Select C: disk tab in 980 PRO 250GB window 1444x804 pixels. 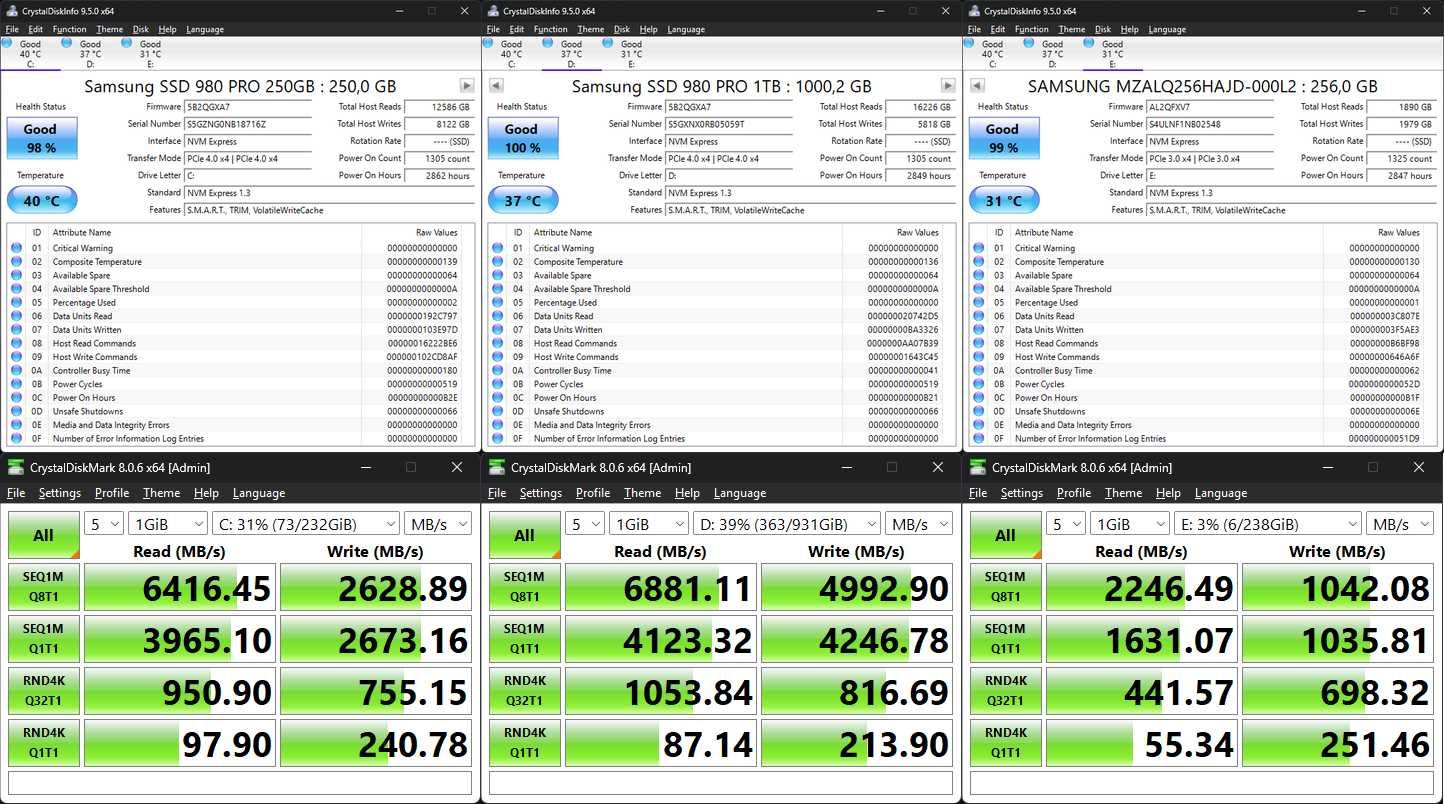30,53
